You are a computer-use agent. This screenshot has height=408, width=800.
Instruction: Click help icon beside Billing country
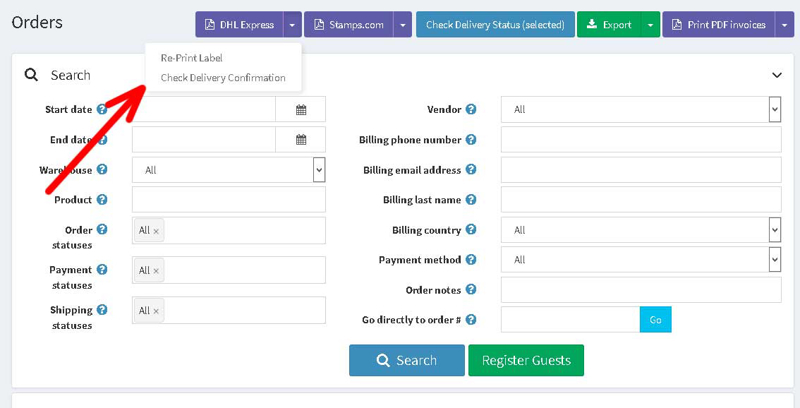click(x=471, y=230)
